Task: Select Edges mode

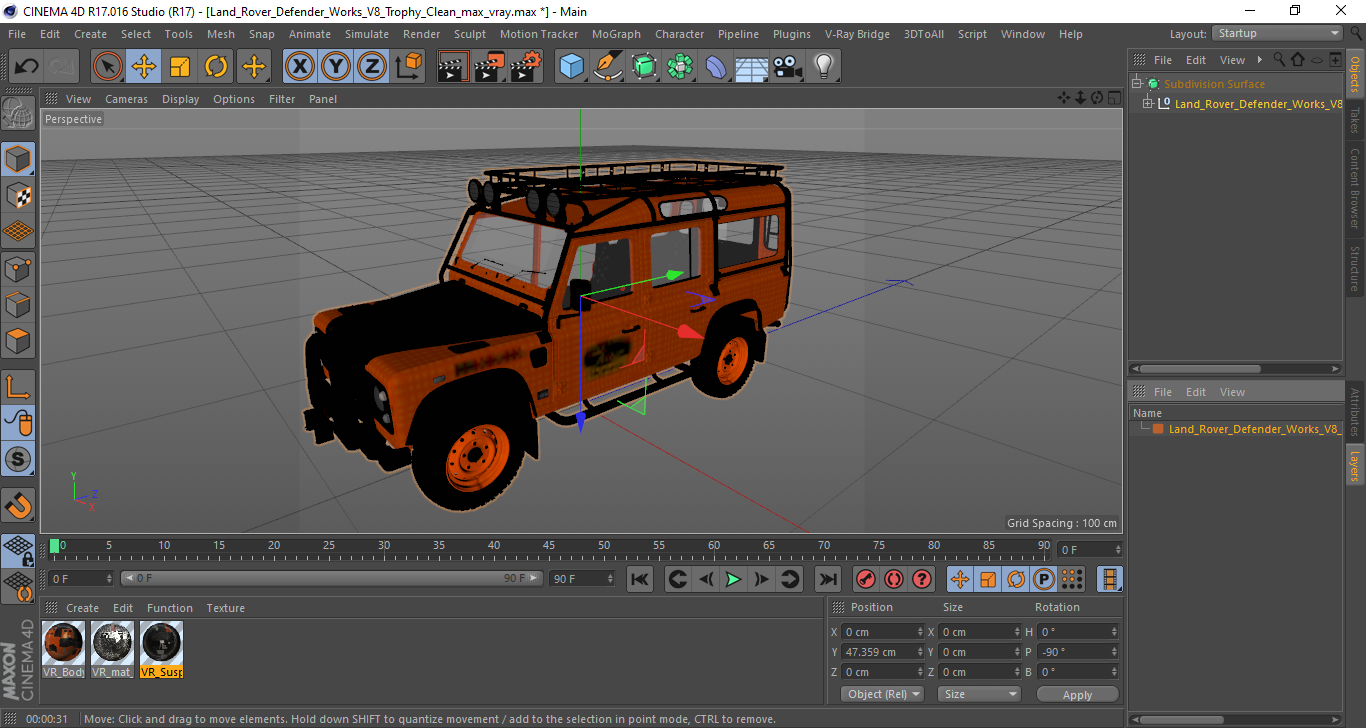Action: click(18, 304)
